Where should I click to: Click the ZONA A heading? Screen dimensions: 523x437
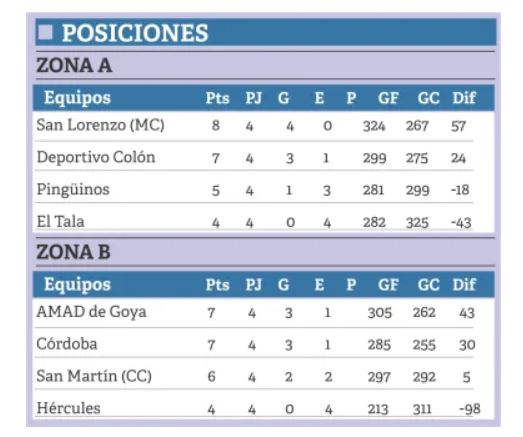point(74,65)
